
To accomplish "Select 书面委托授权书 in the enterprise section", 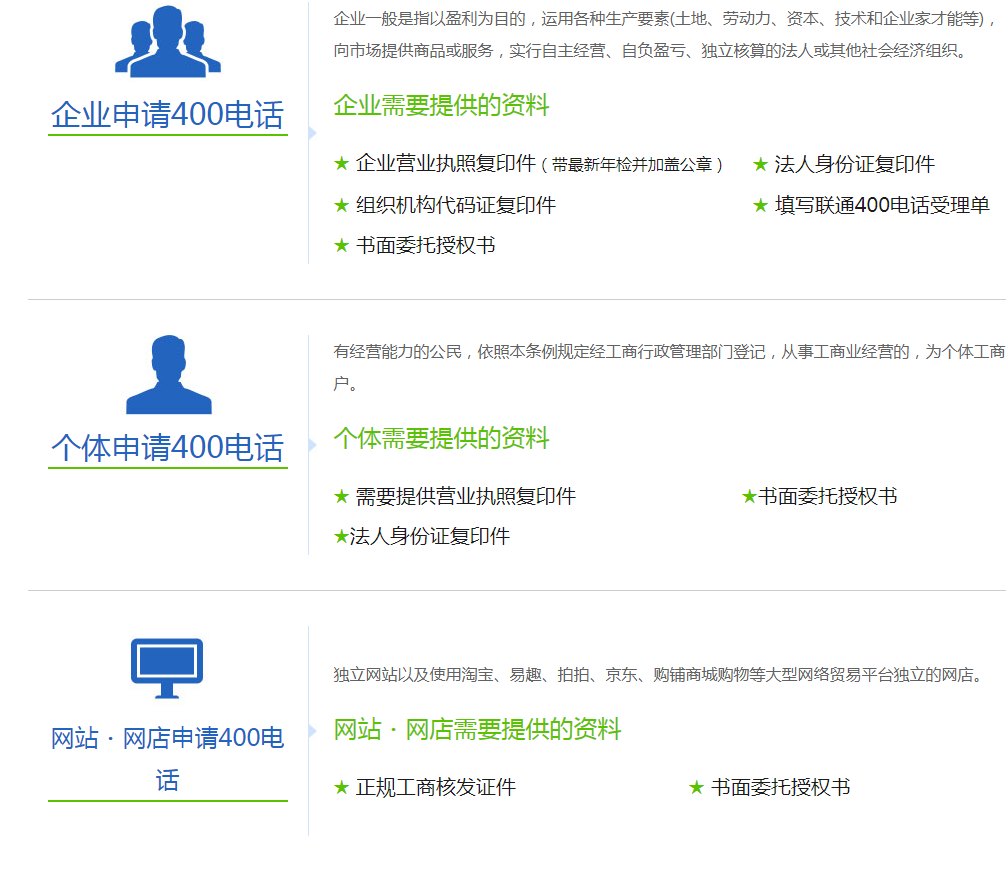I will [x=425, y=245].
